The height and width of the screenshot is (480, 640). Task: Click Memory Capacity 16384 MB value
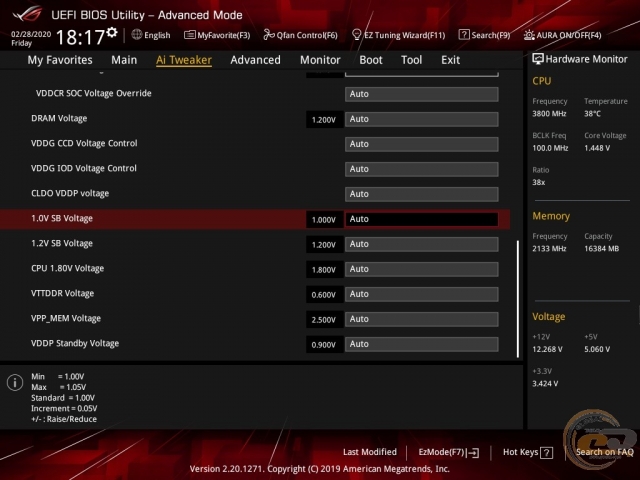pos(602,249)
